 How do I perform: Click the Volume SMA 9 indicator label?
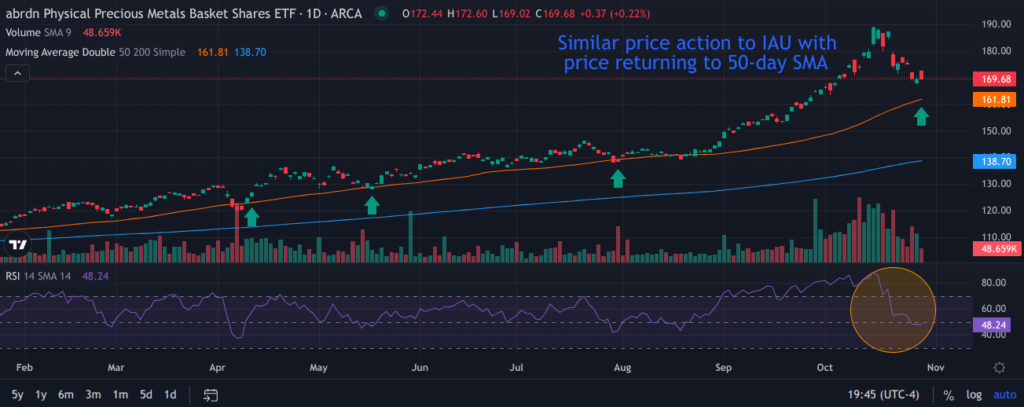[42, 32]
